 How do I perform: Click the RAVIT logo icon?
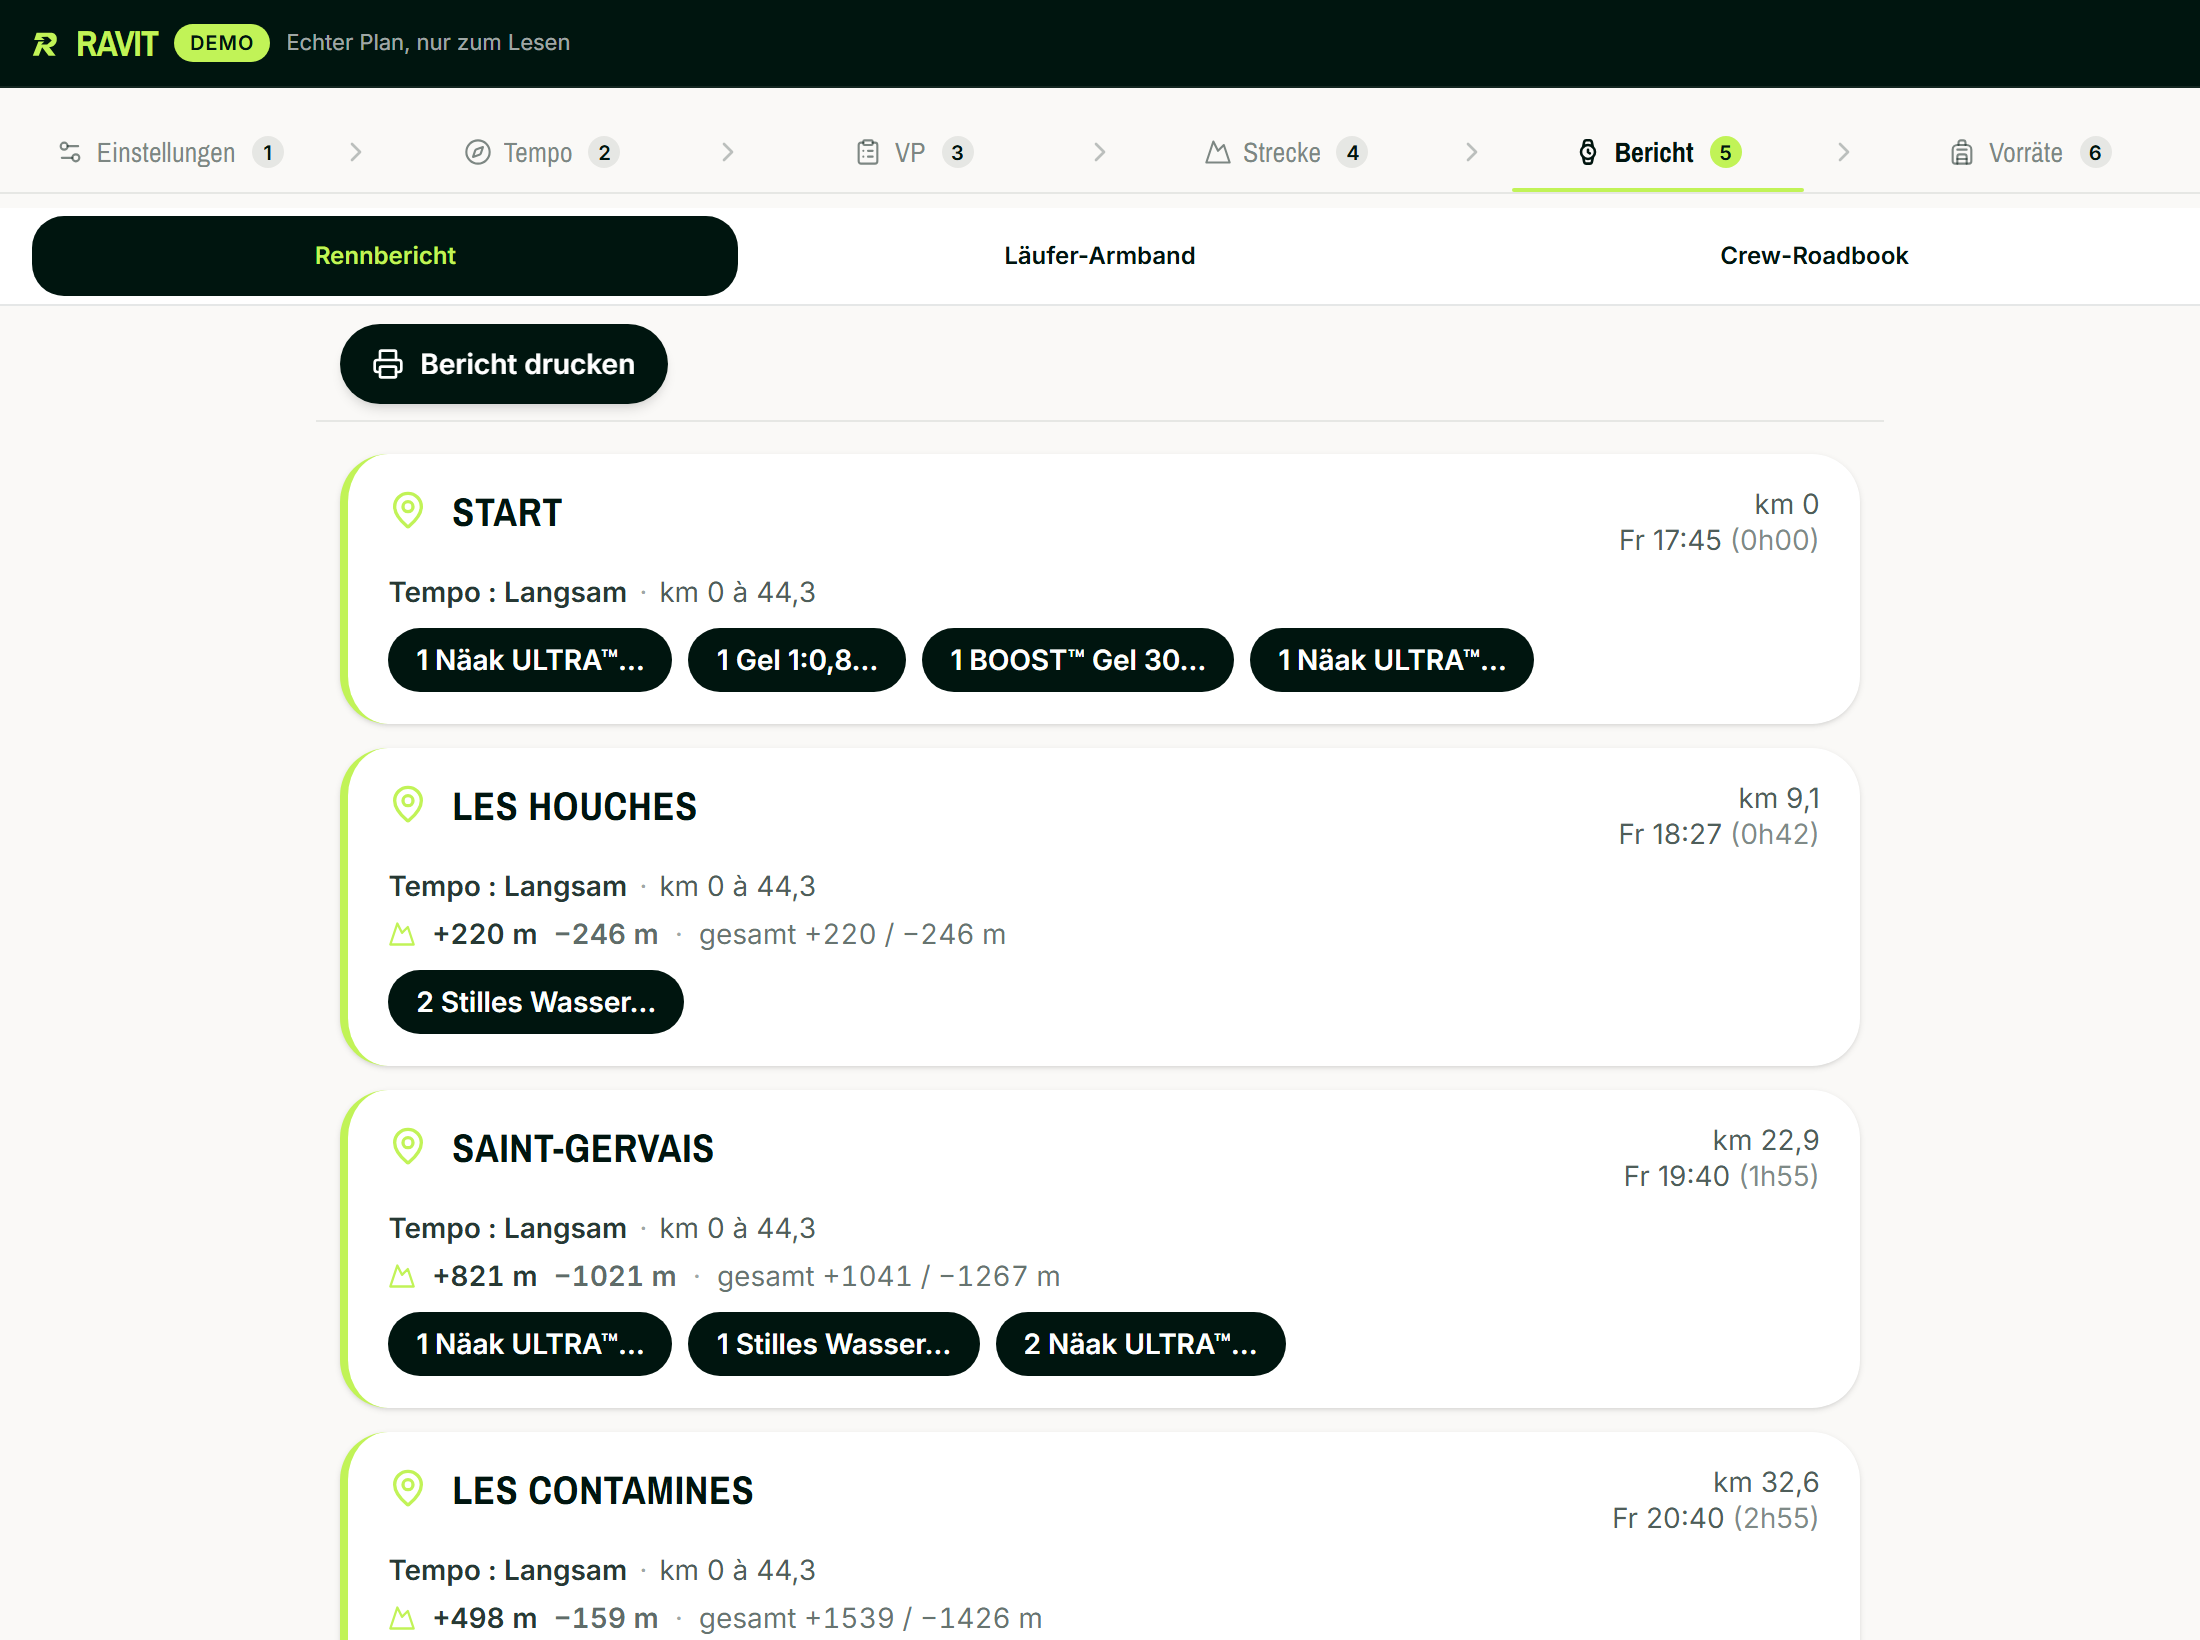pyautogui.click(x=45, y=44)
